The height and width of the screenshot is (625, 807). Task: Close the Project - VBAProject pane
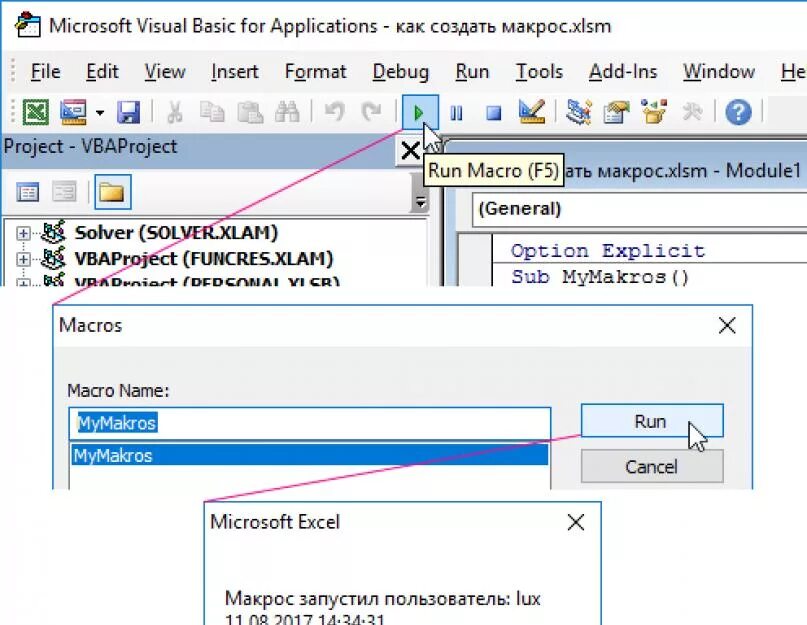(x=410, y=151)
